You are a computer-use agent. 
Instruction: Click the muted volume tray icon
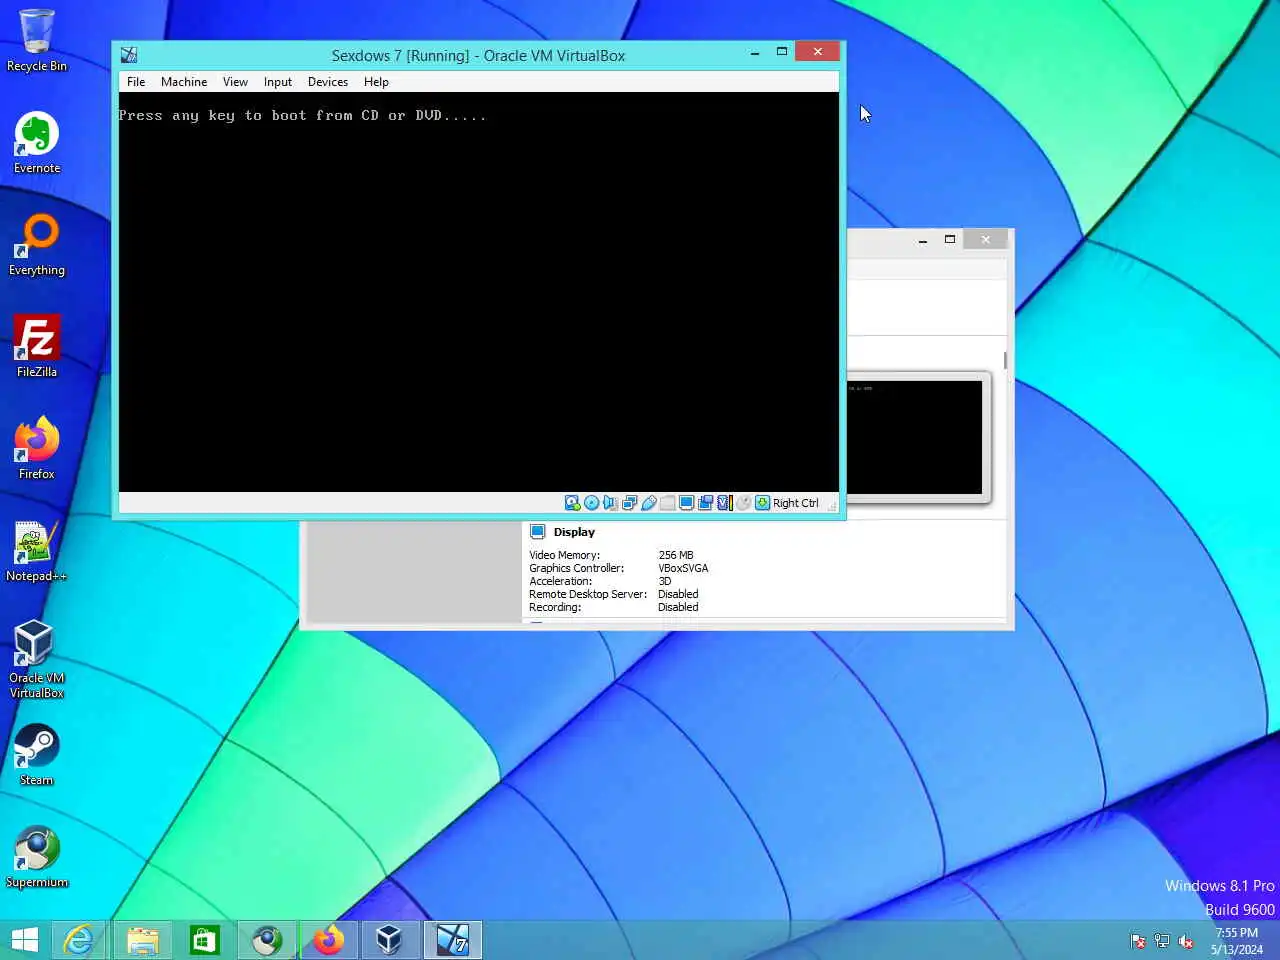[x=1186, y=941]
